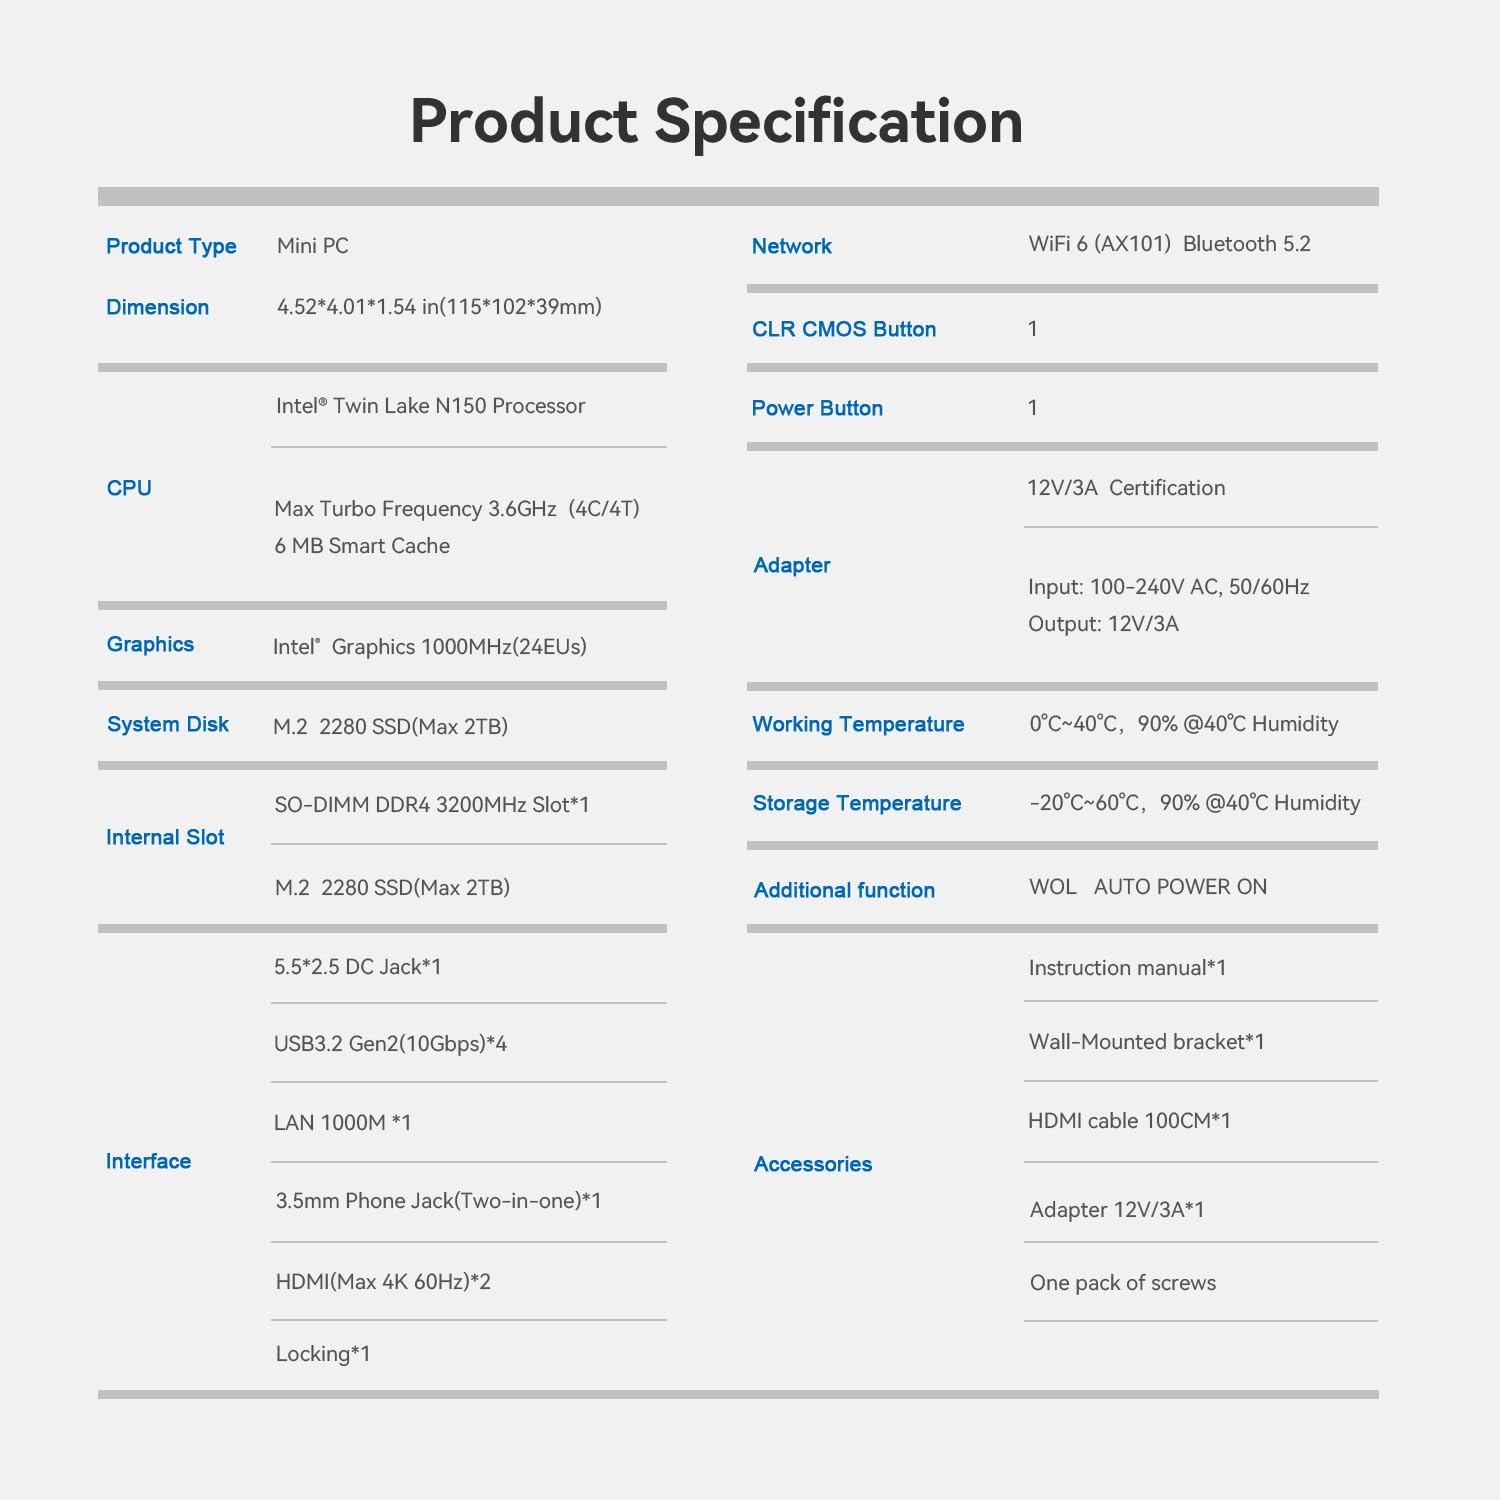The height and width of the screenshot is (1500, 1500).
Task: Click the CPU specification label
Action: click(129, 488)
